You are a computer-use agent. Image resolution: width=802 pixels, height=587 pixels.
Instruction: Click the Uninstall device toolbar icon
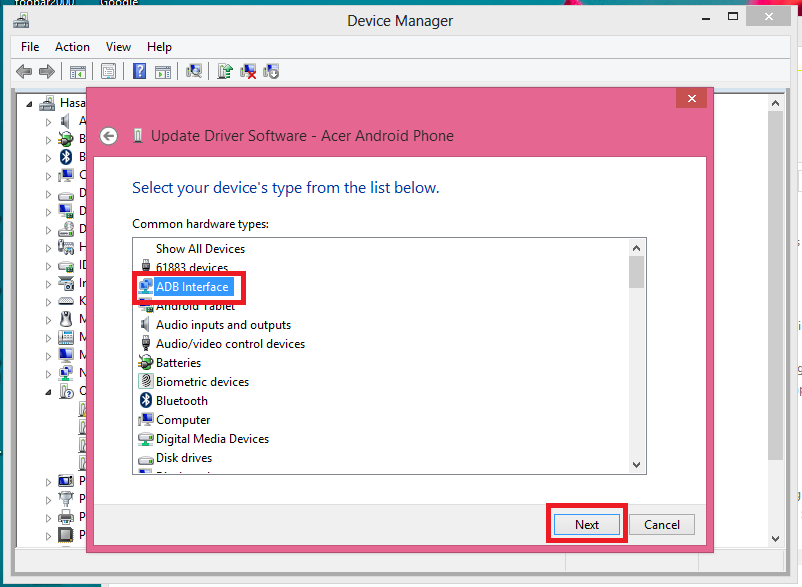point(250,71)
